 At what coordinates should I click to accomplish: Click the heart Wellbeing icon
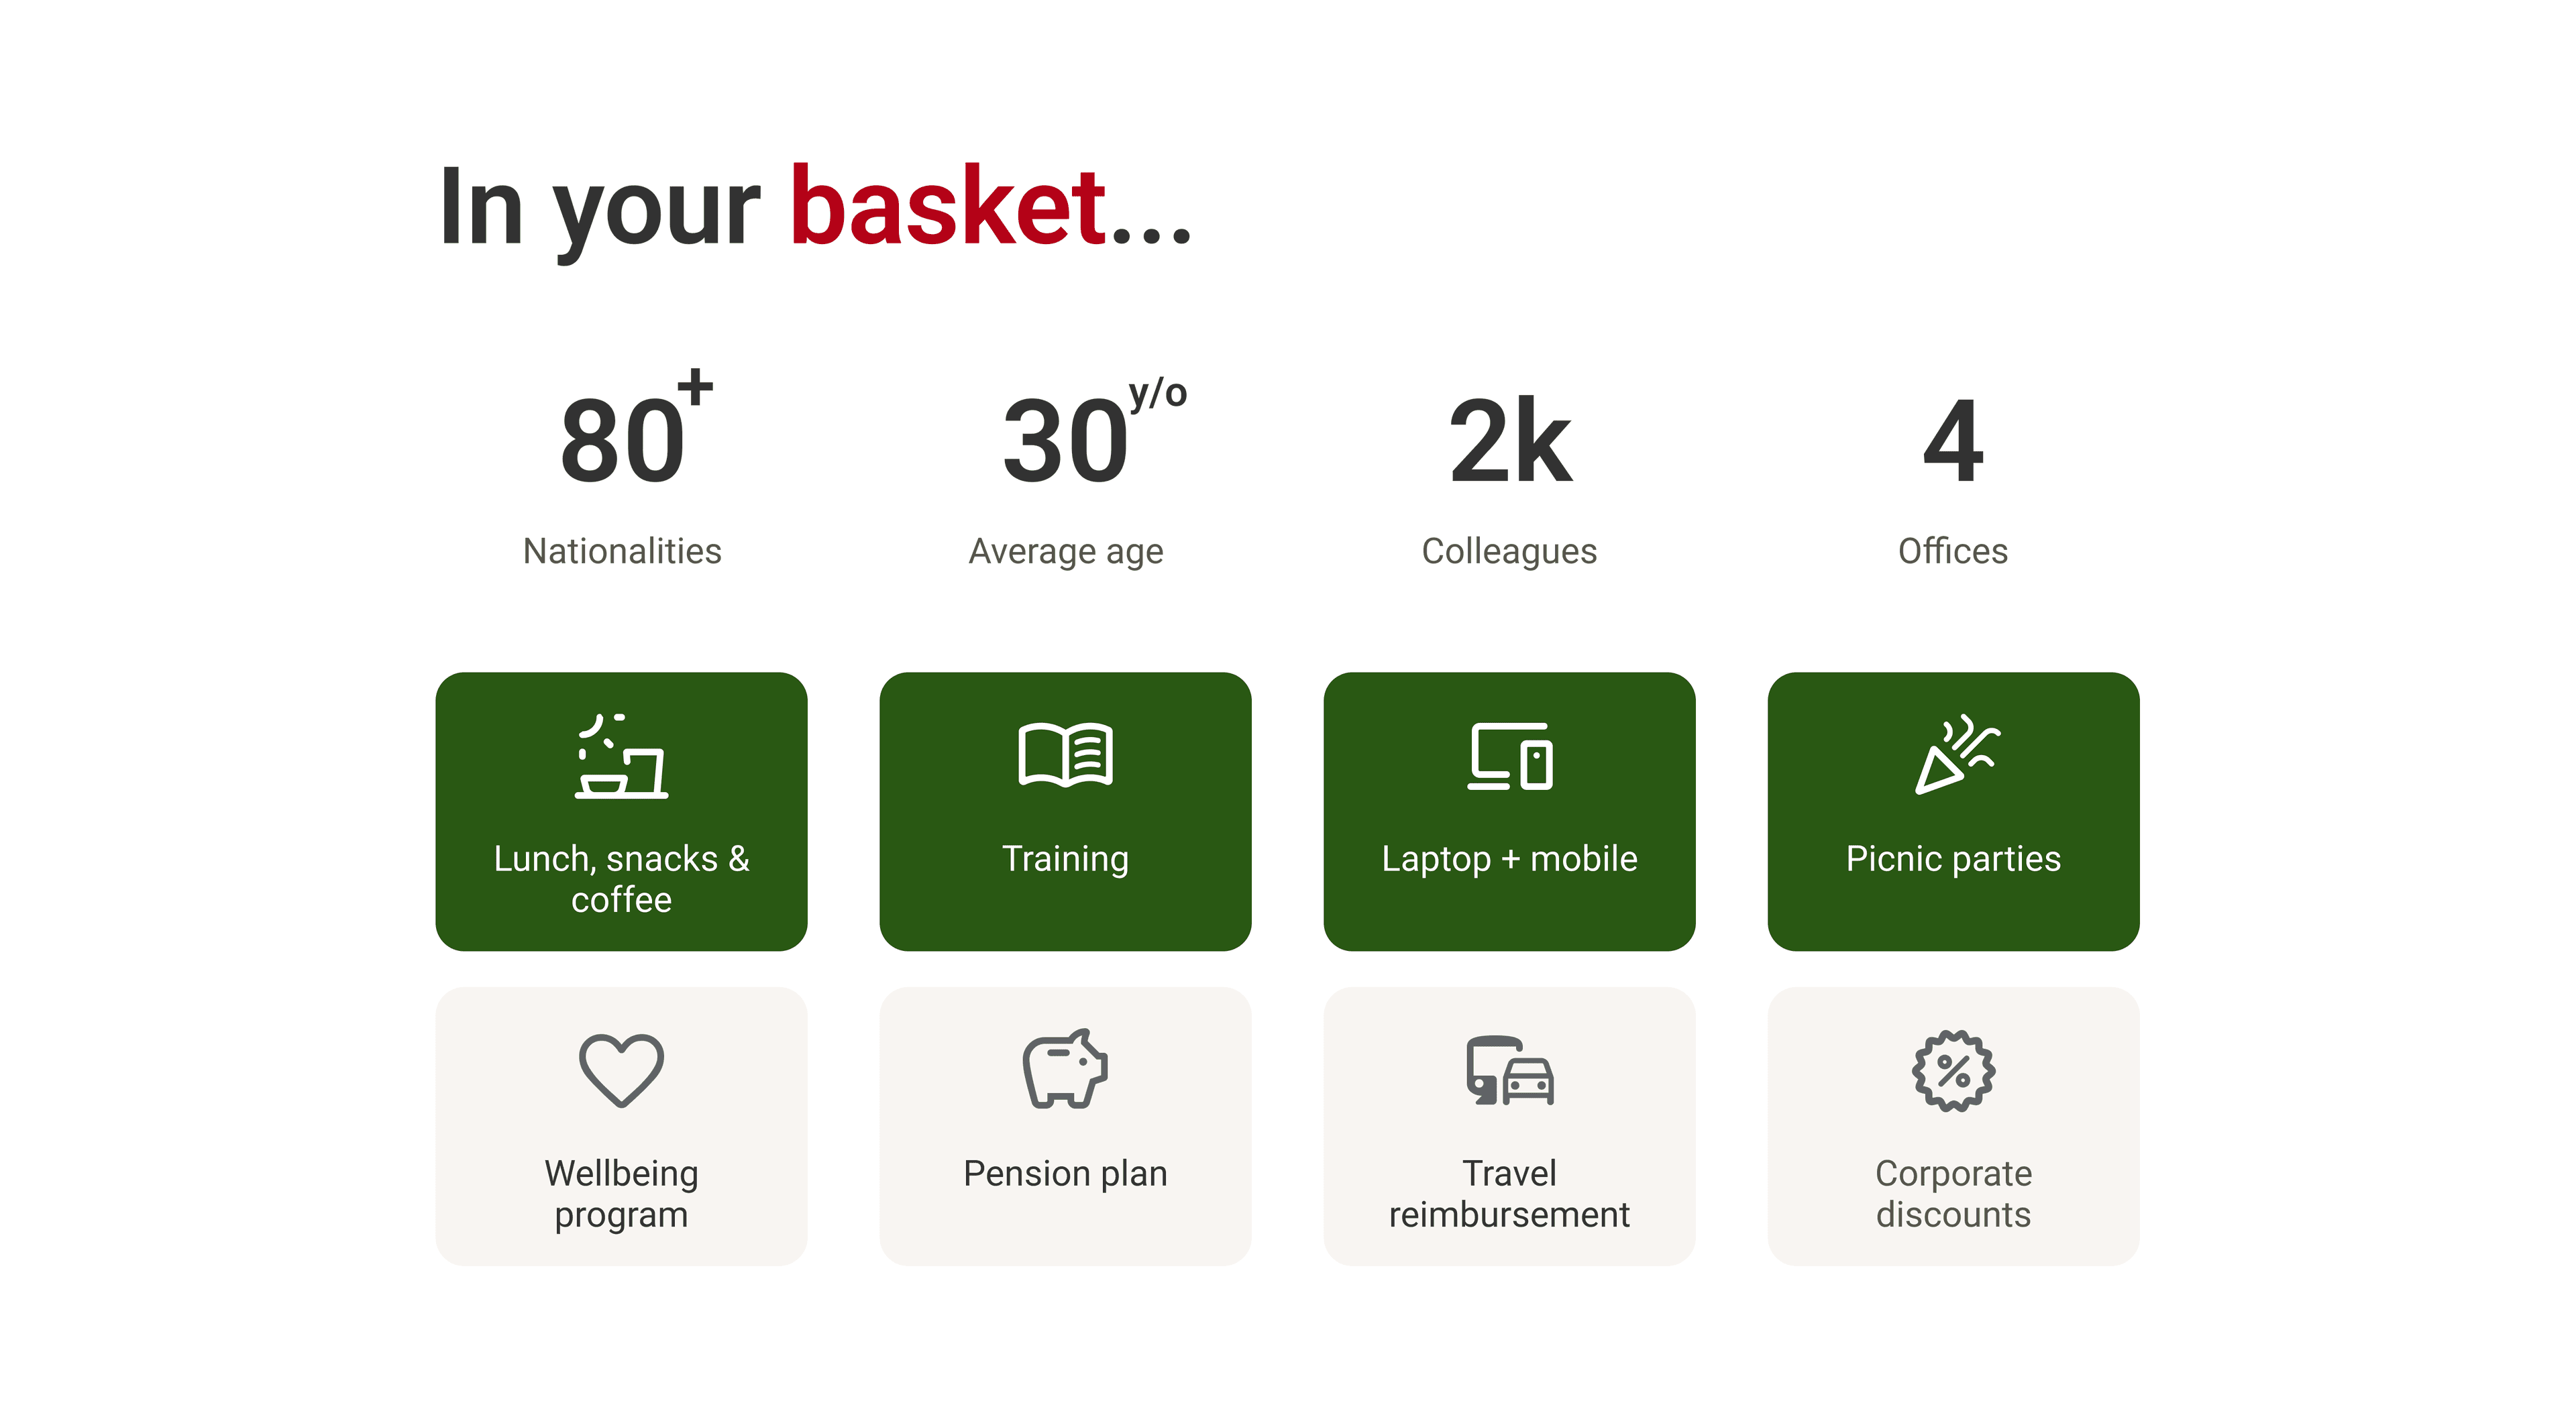click(621, 1070)
